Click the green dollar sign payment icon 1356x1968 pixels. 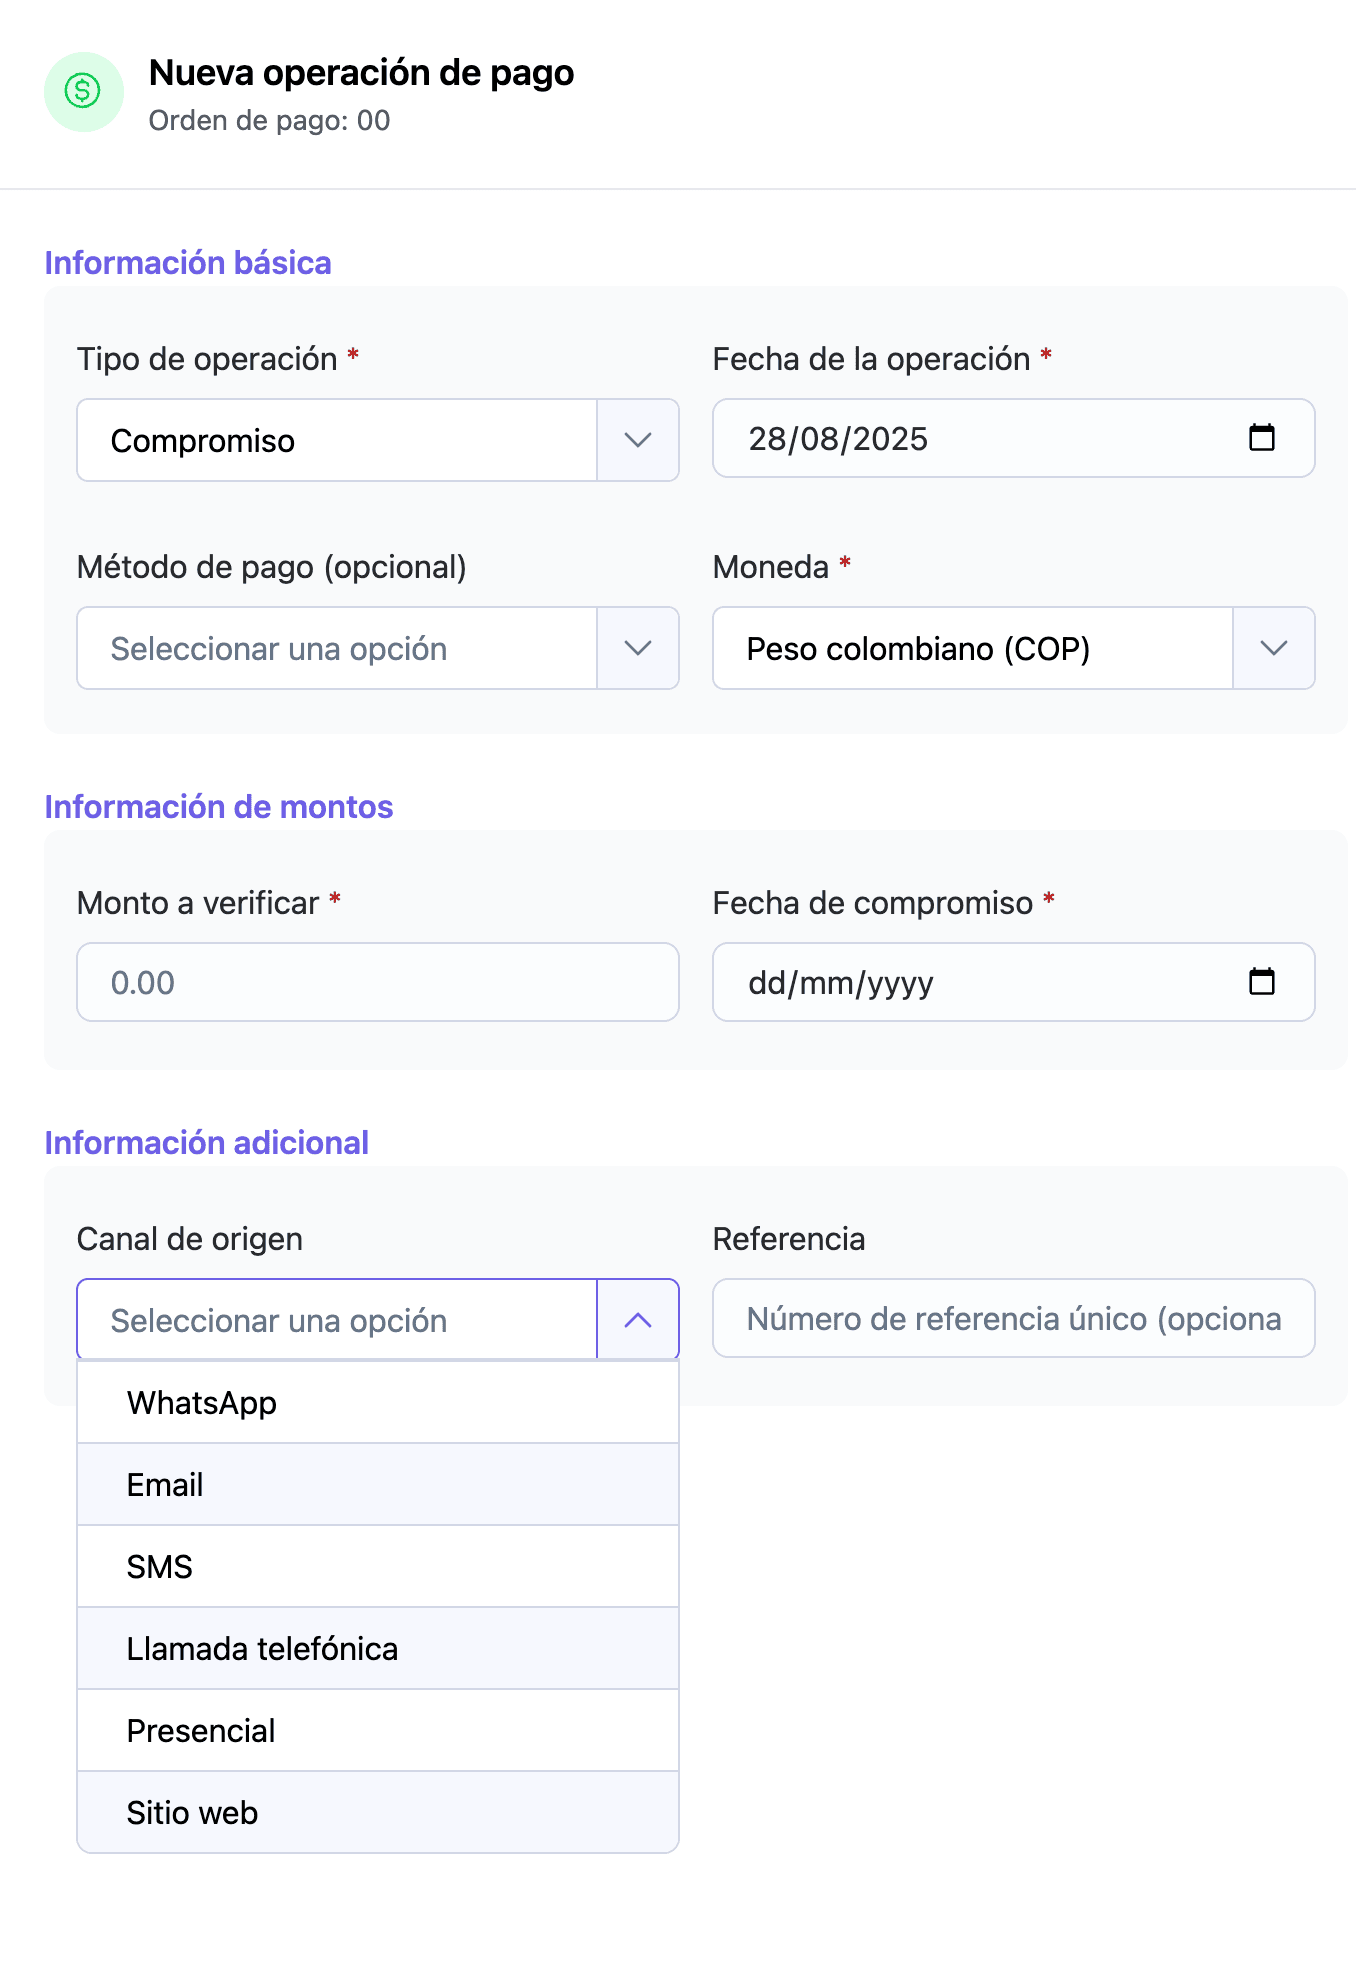[x=83, y=92]
